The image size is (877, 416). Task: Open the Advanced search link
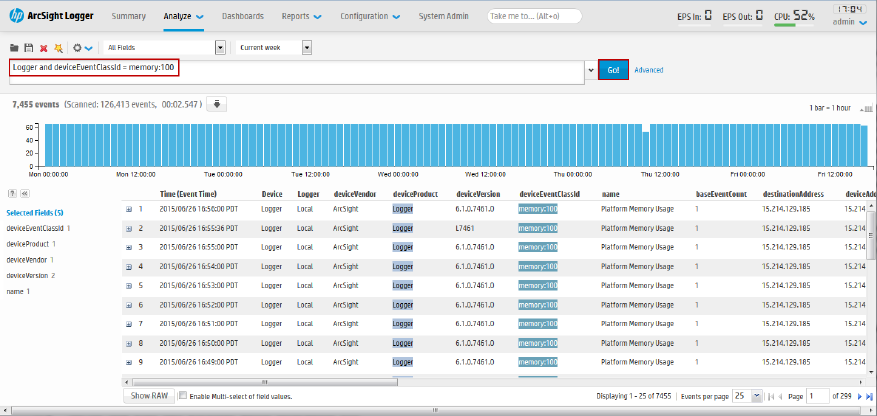point(648,70)
